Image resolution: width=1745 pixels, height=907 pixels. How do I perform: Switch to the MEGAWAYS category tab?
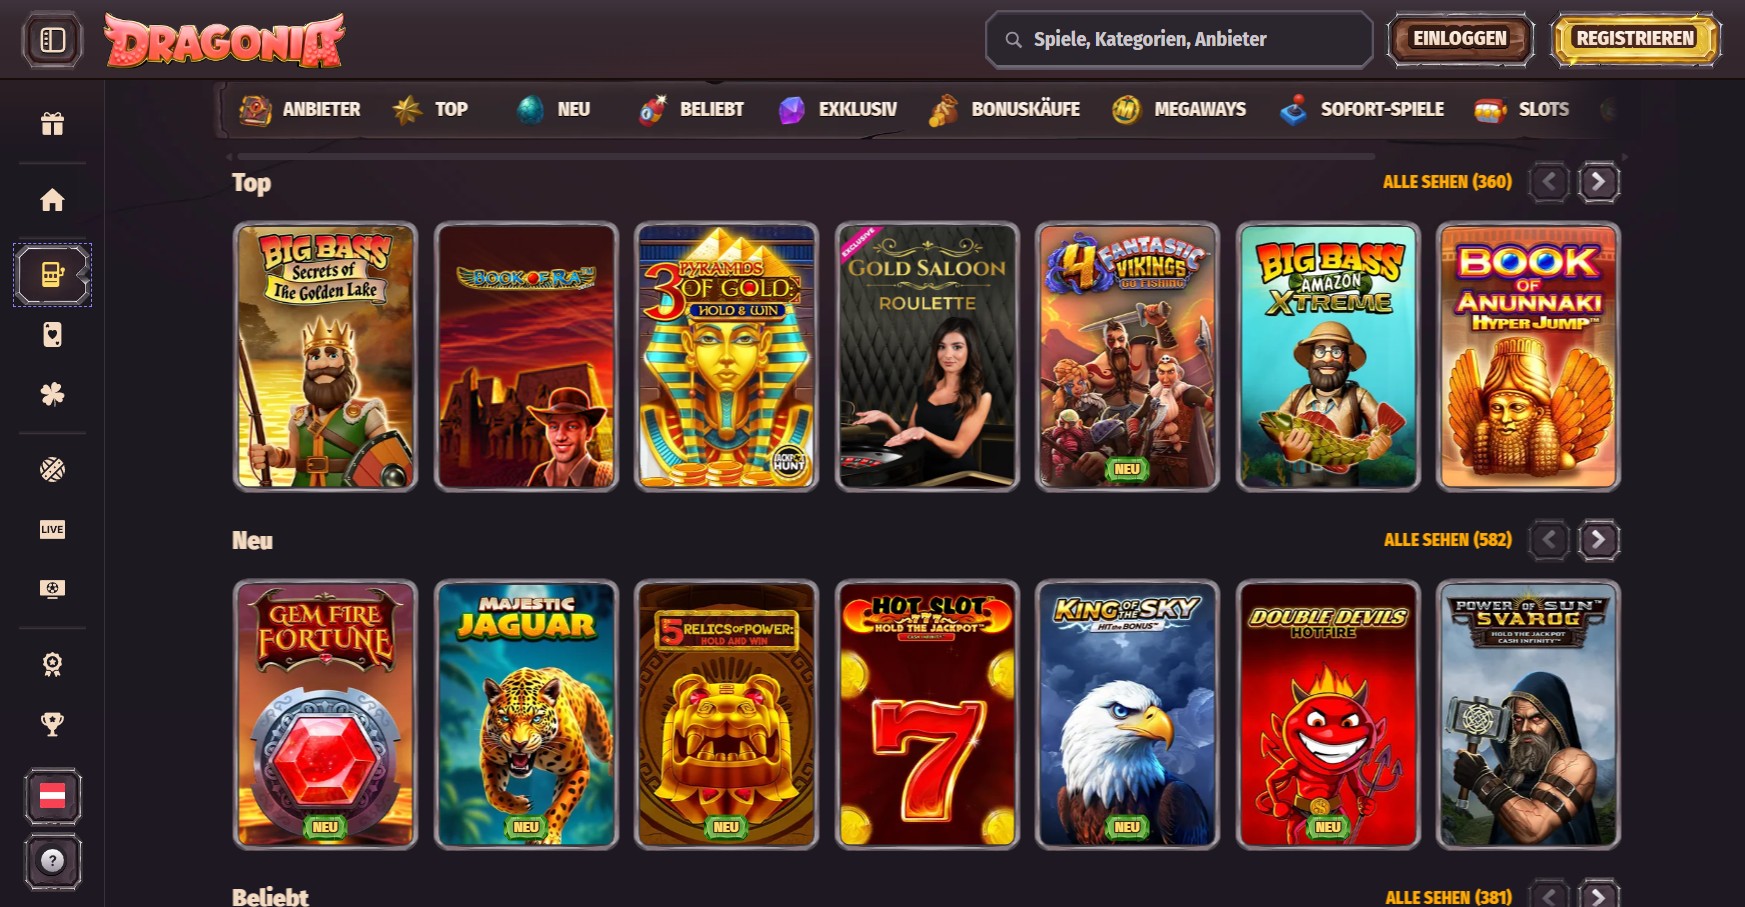[1179, 109]
